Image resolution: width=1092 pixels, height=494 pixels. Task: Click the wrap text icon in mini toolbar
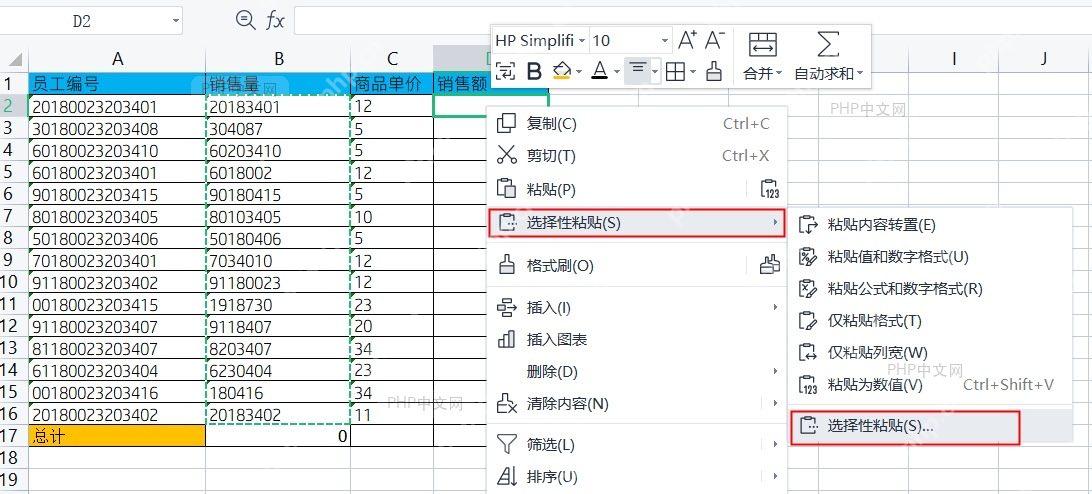coord(506,70)
